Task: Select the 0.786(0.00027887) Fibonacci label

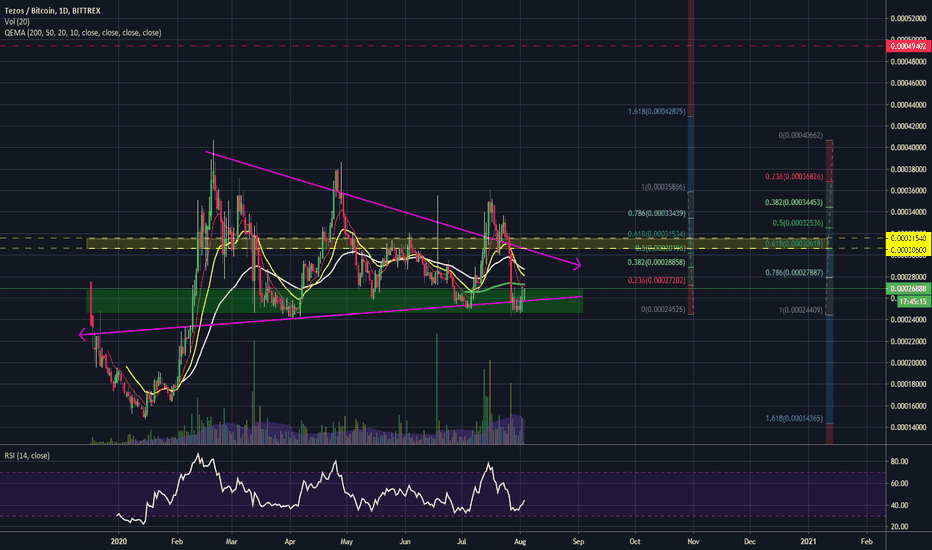Action: pos(794,273)
